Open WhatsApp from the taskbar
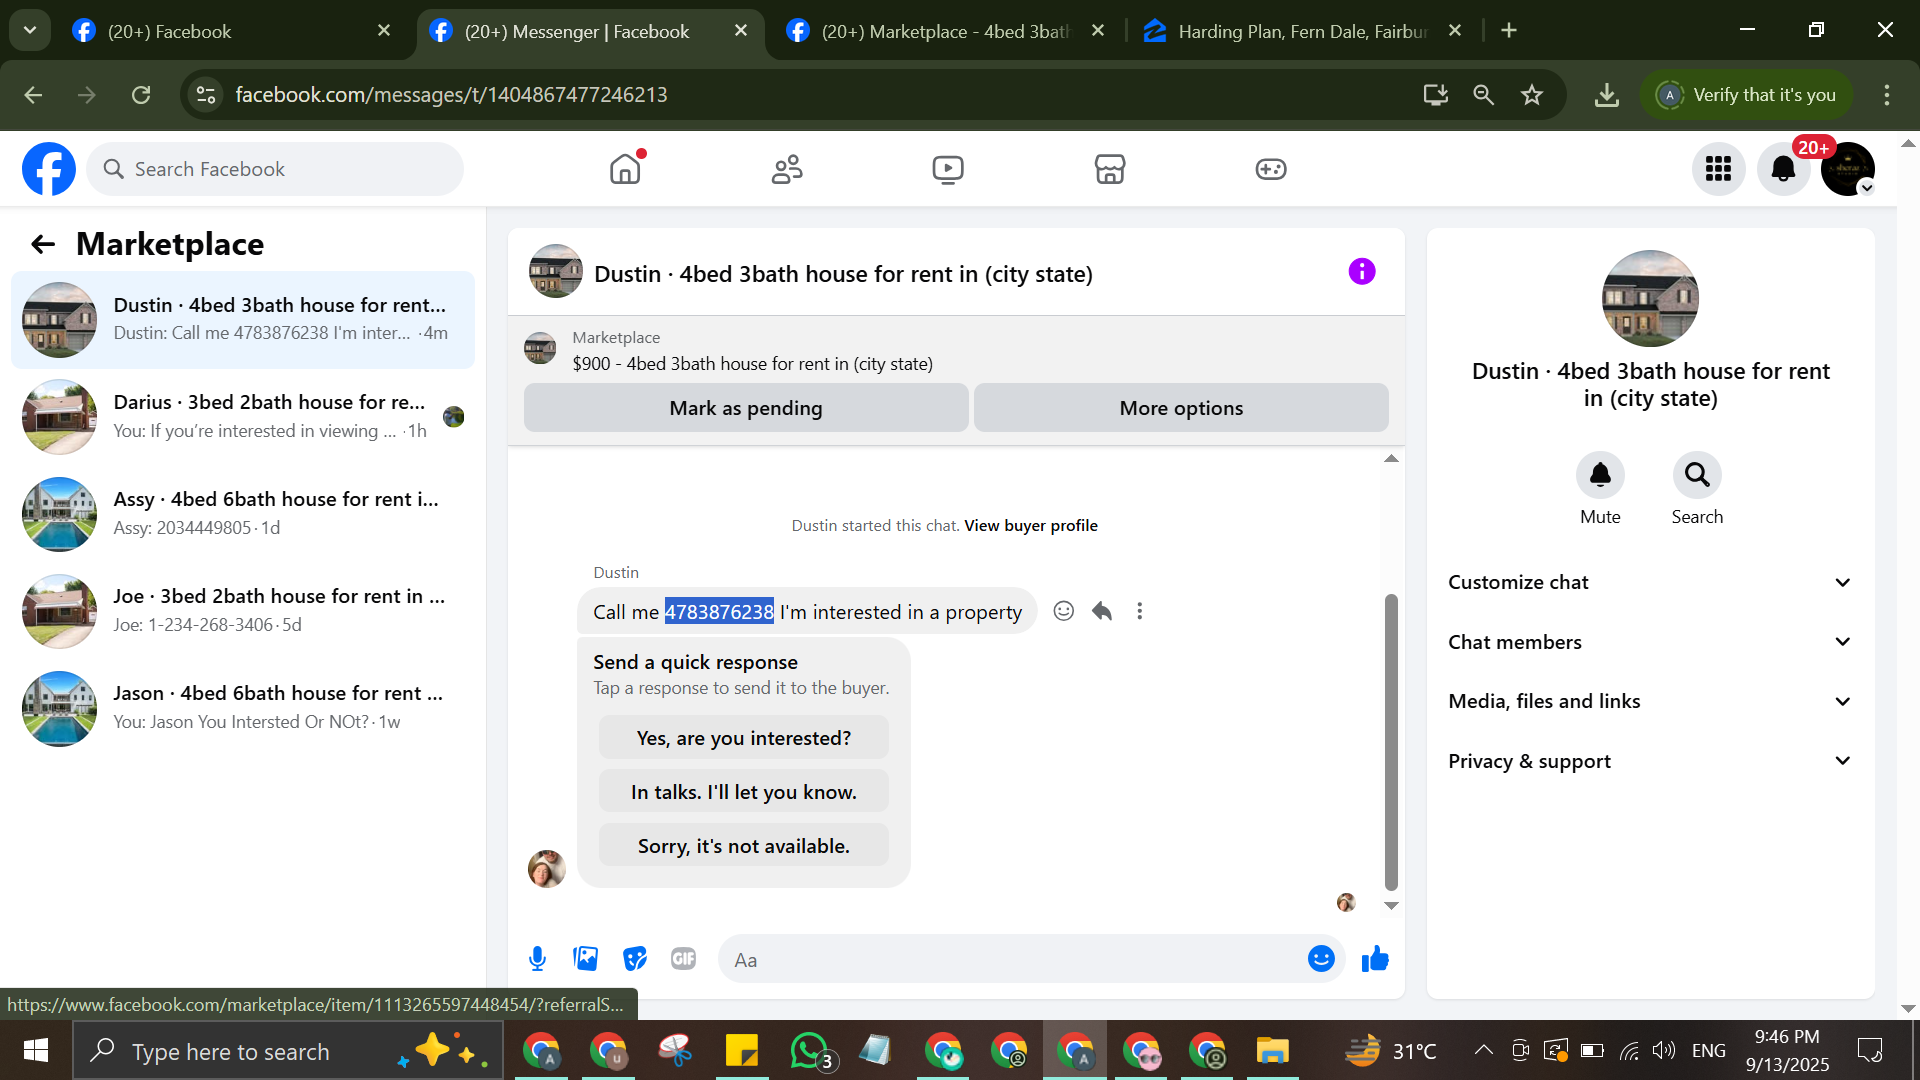 tap(810, 1051)
